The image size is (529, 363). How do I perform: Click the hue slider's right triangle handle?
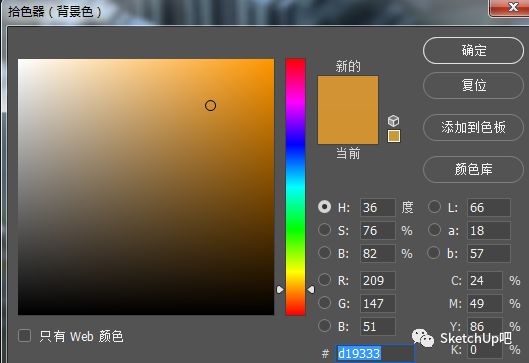pos(311,289)
